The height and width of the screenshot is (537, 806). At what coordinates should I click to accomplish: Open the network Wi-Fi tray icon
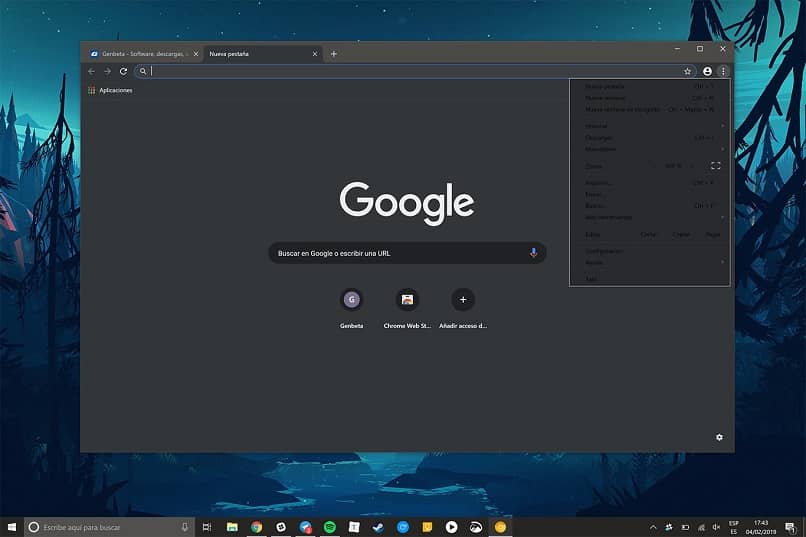point(701,527)
